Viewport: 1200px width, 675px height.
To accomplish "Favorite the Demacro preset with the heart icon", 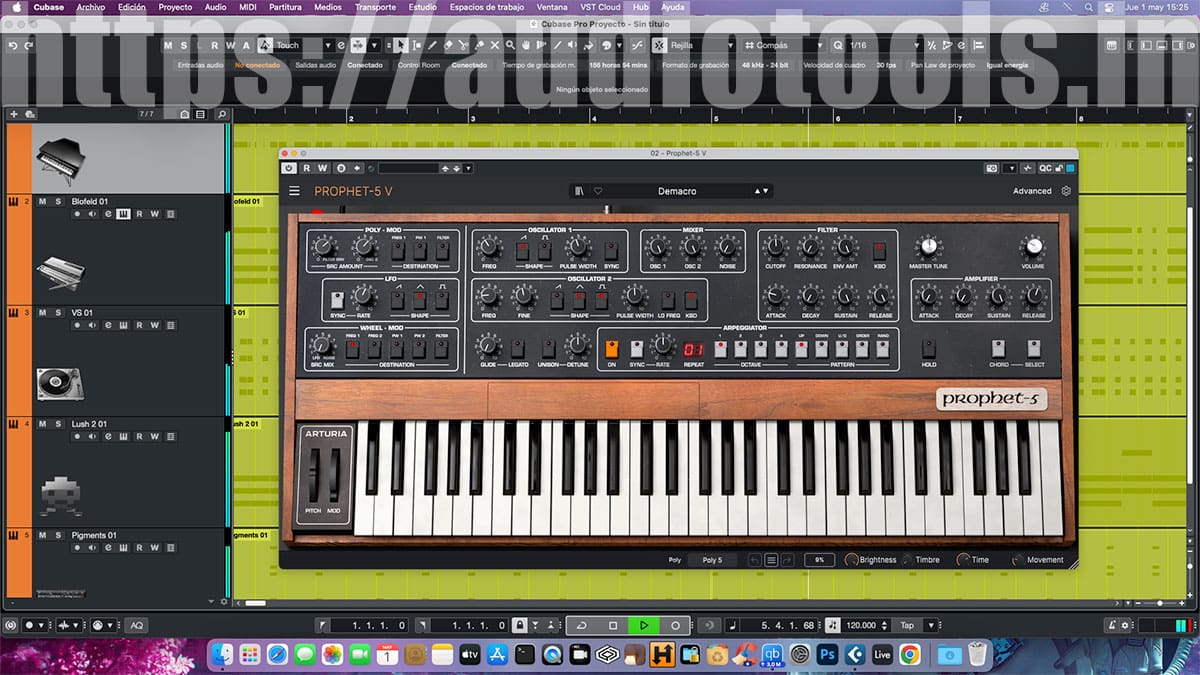I will (598, 191).
